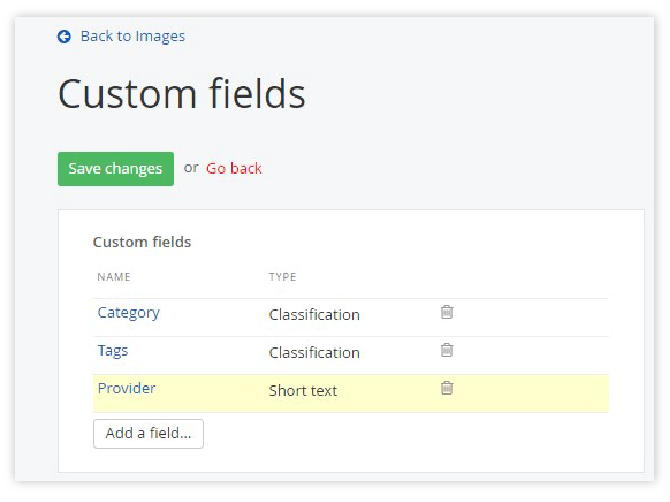Open the Back to Images link
Image resolution: width=670 pixels, height=502 pixels.
(x=132, y=36)
